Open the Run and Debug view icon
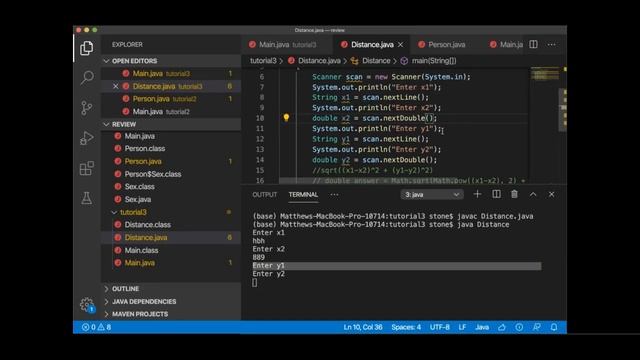The image size is (640, 360). 87,138
